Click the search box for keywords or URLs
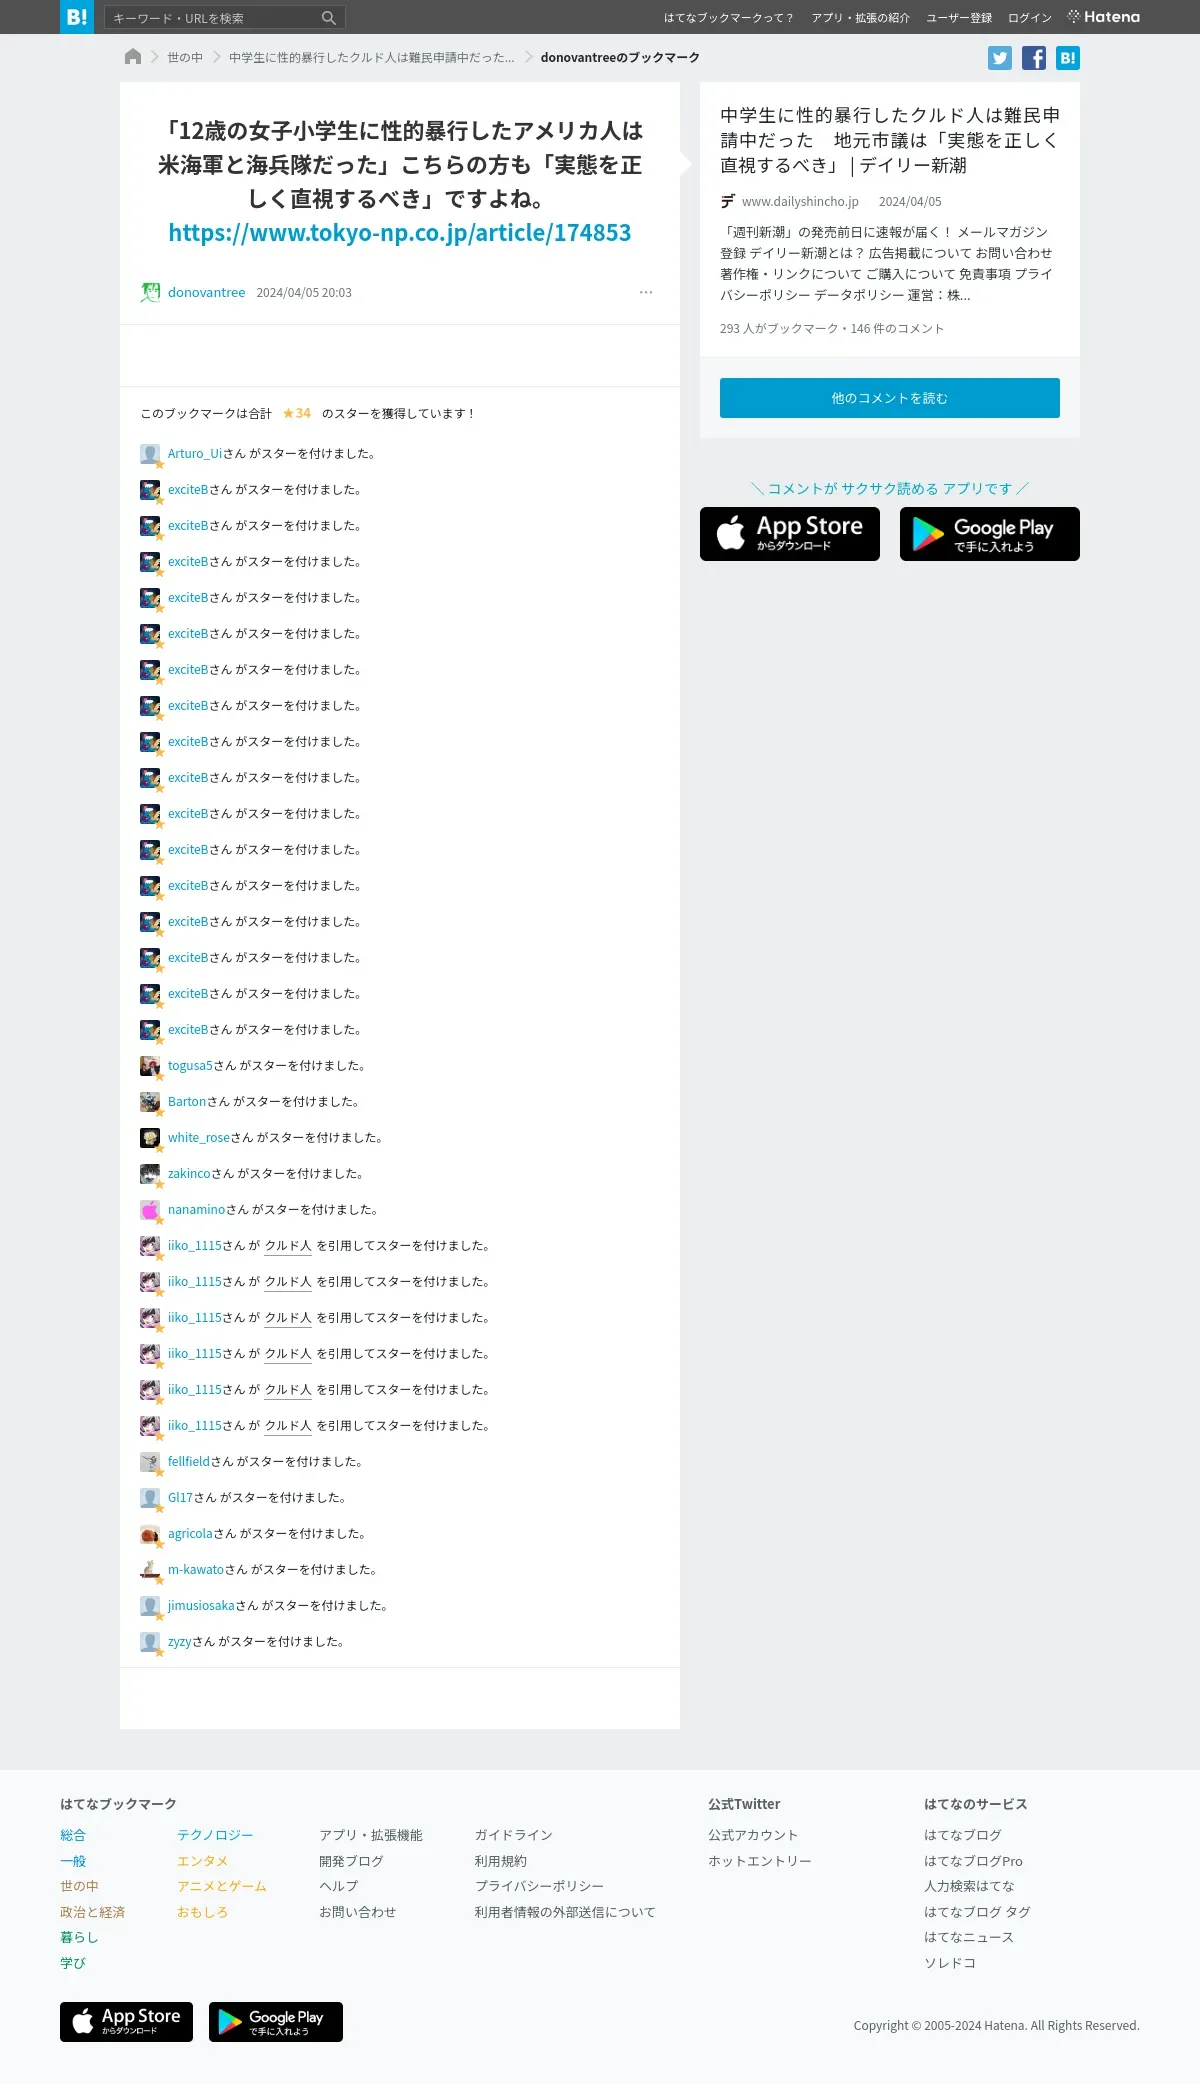Screen dimensions: 1200x2084 (x=213, y=18)
